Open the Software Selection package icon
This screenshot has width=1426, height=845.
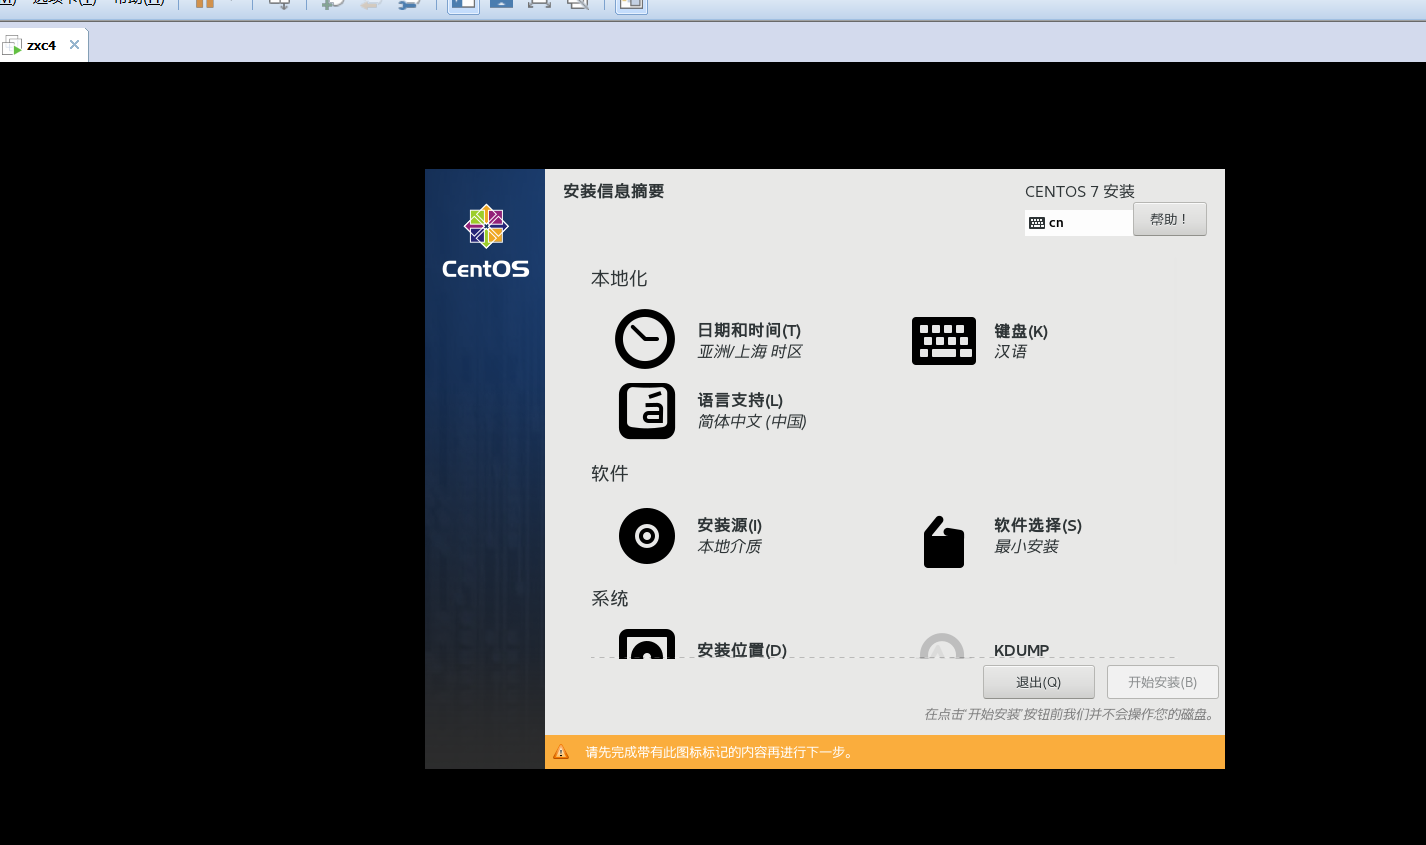943,542
